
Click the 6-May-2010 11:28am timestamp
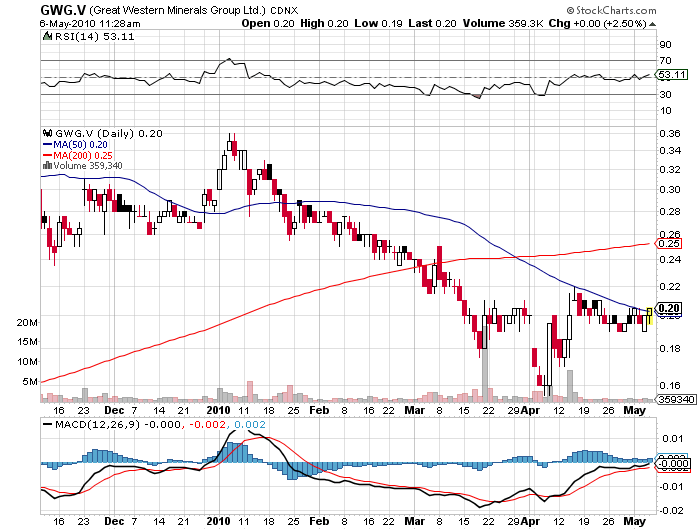tap(90, 24)
